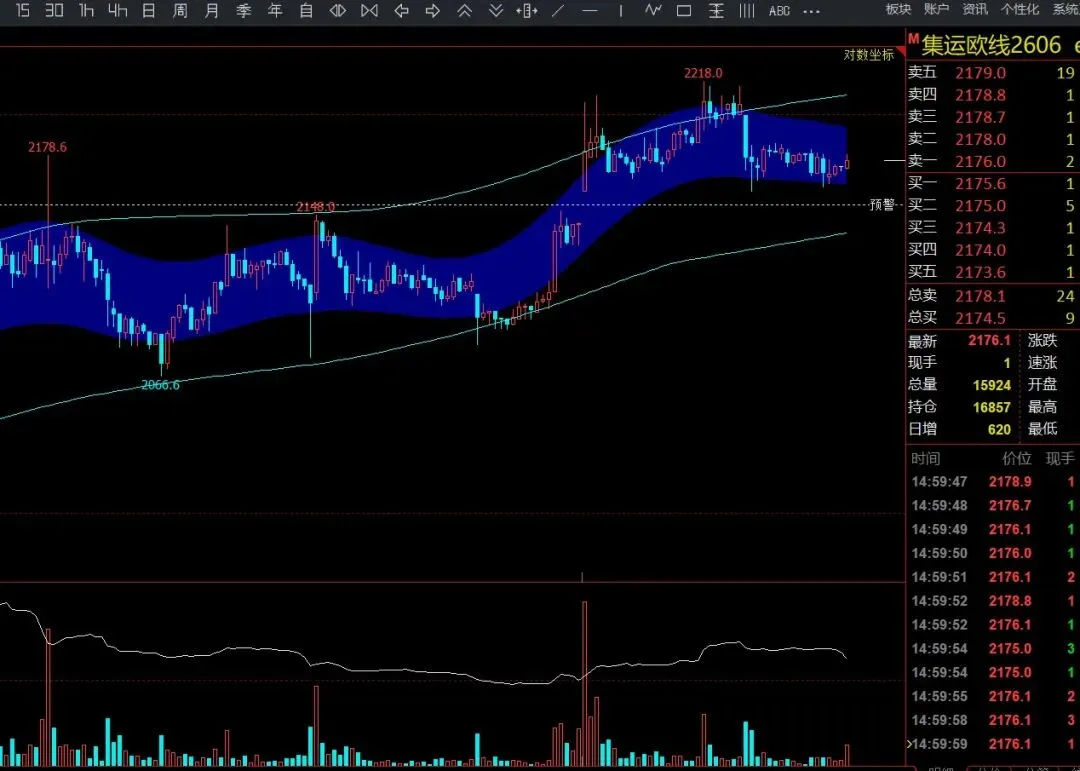Select the zigzag wave line tool
1080x771 pixels.
pos(653,11)
